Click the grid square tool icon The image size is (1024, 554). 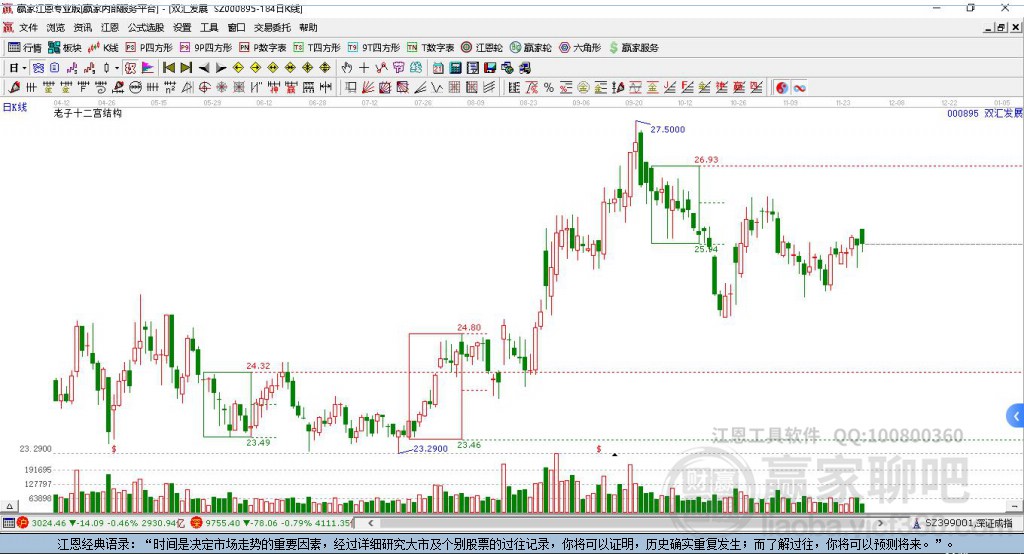pyautogui.click(x=455, y=88)
